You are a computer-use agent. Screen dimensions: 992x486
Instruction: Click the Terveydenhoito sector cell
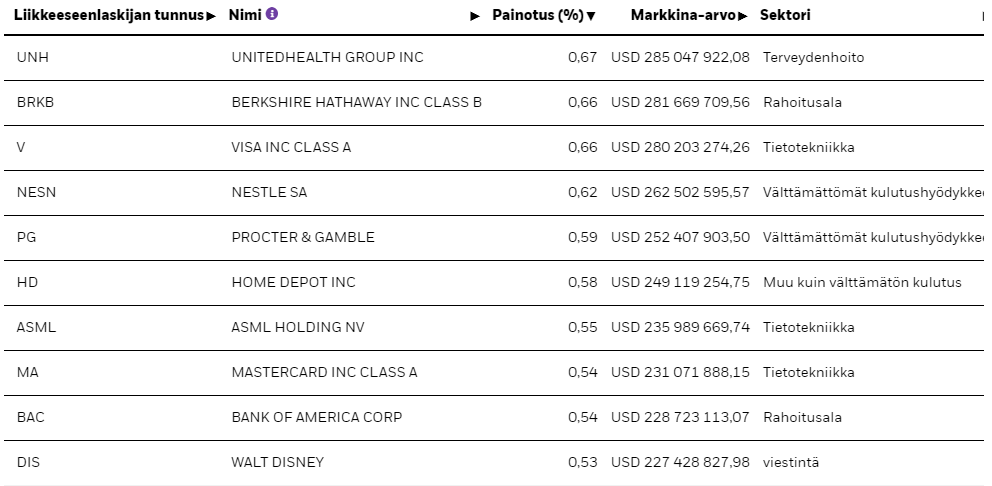click(813, 57)
